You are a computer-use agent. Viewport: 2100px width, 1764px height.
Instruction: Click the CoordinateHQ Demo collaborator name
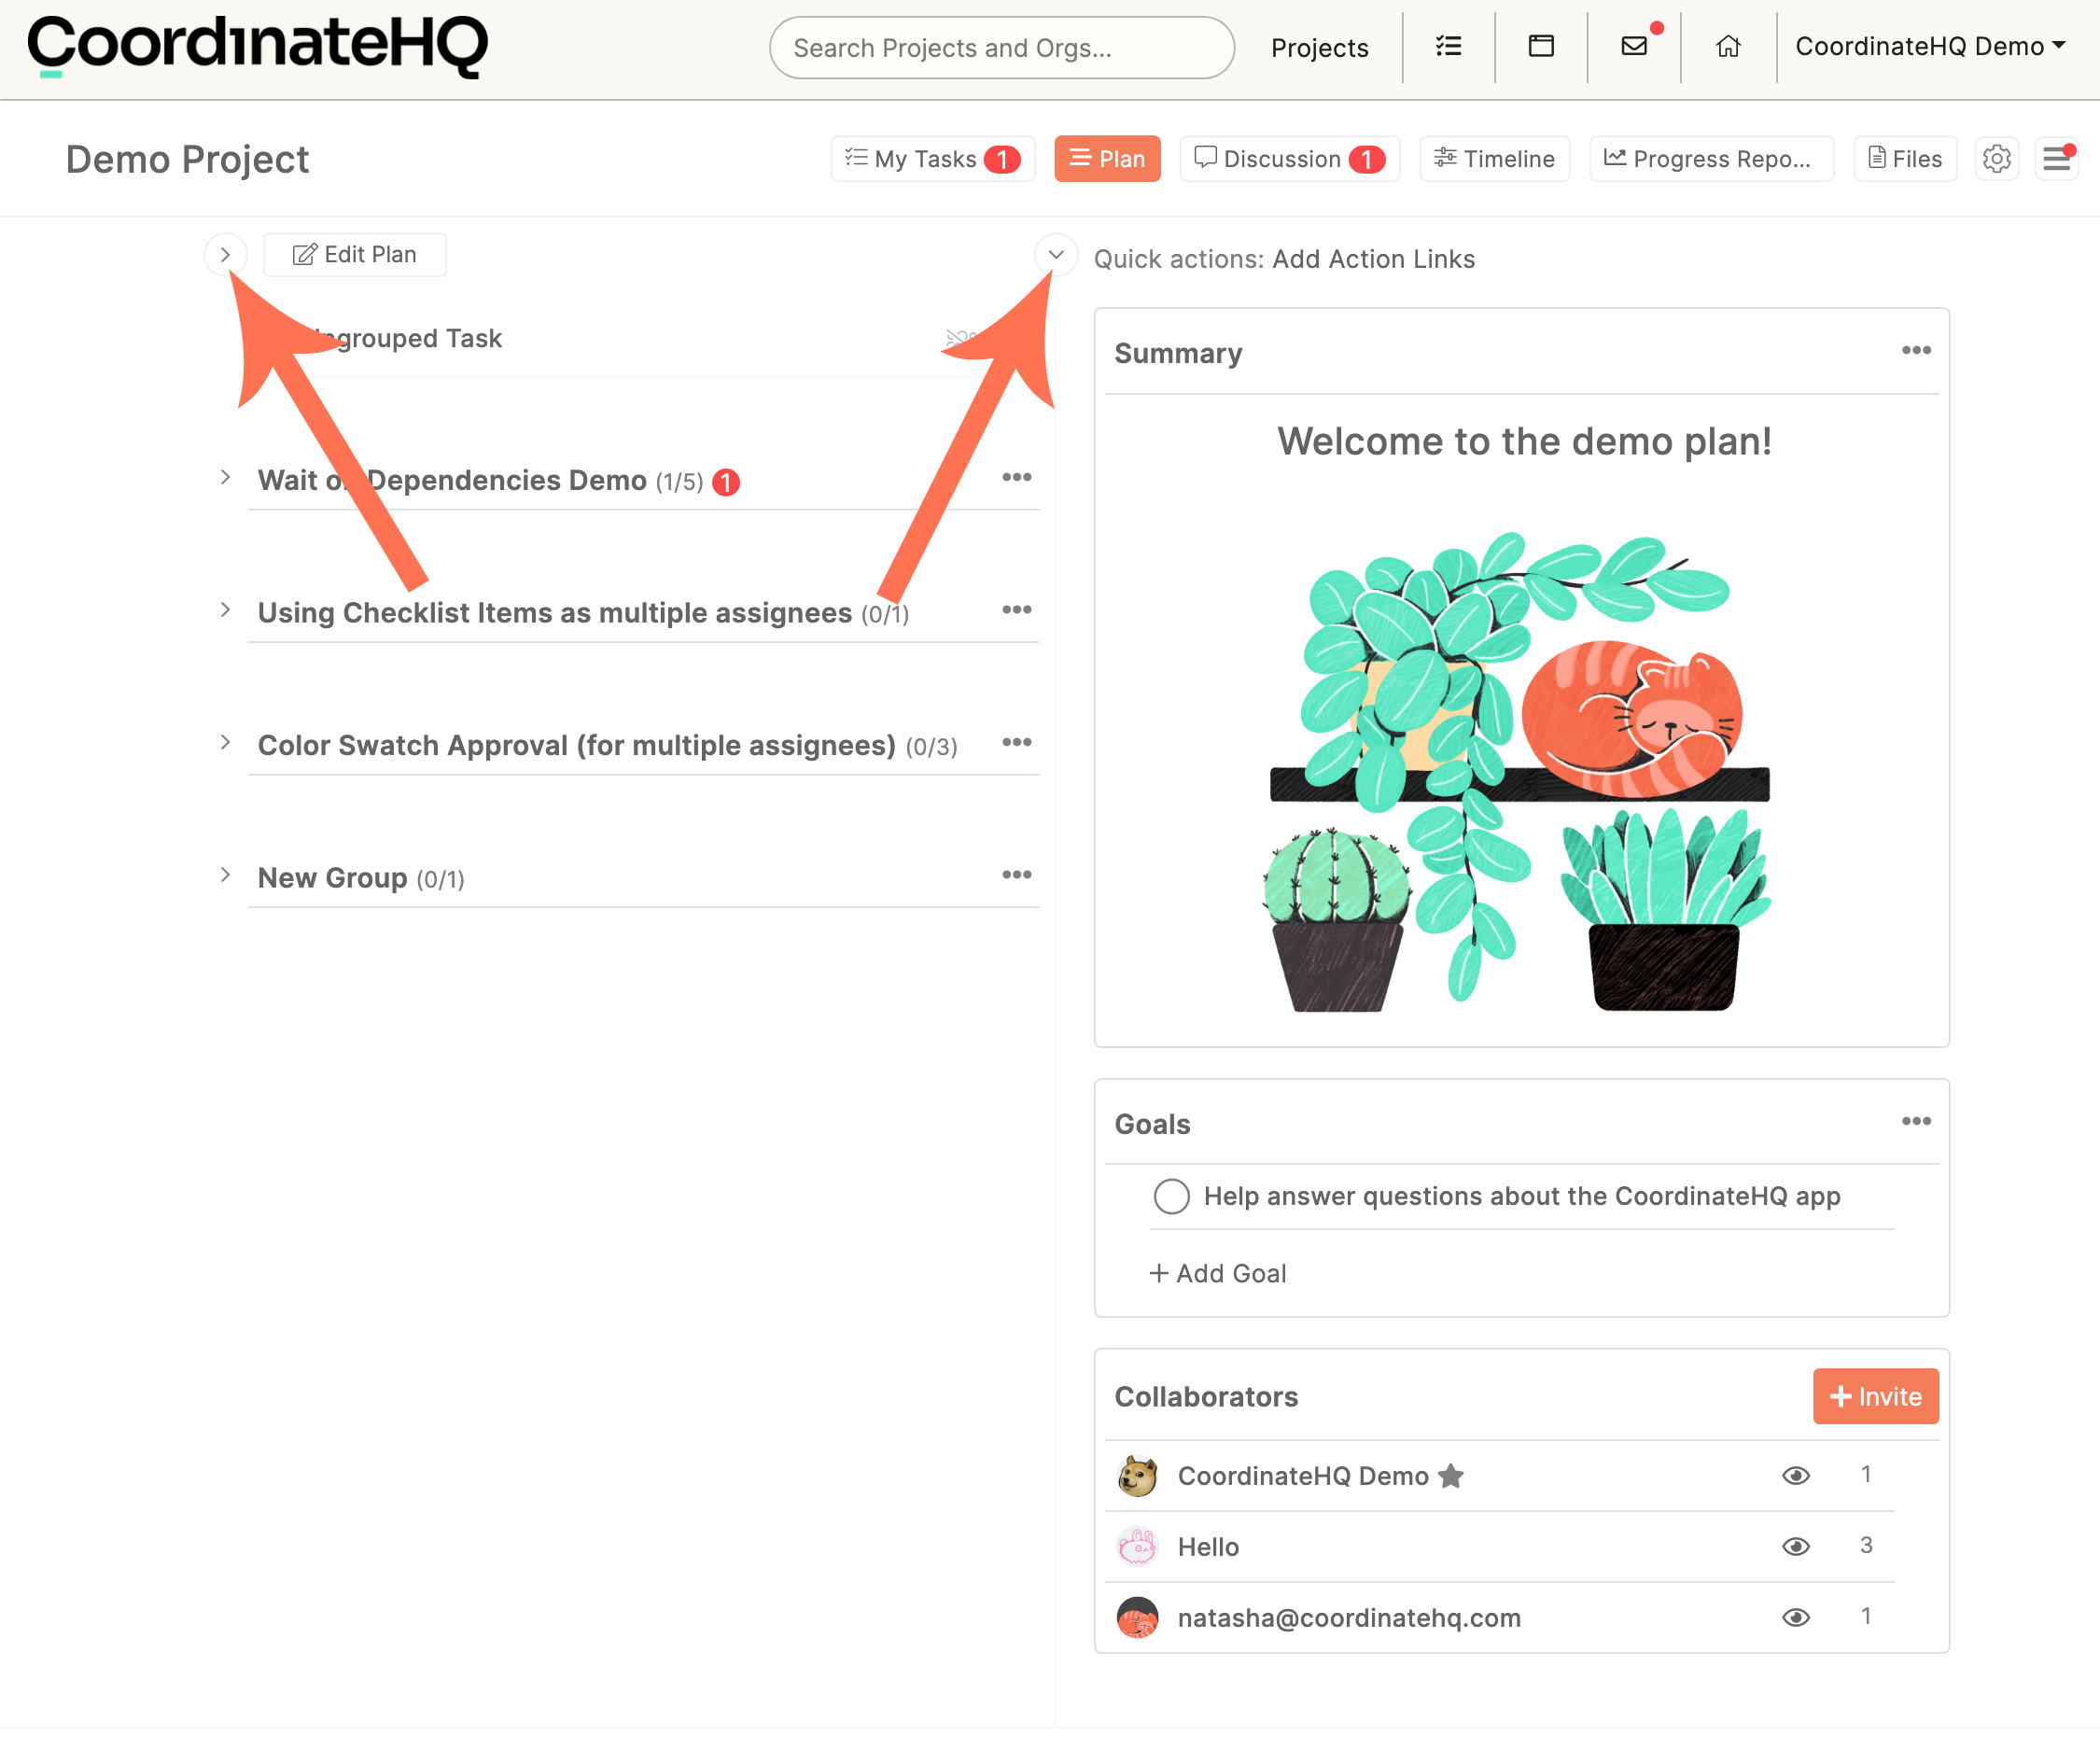[1302, 1476]
